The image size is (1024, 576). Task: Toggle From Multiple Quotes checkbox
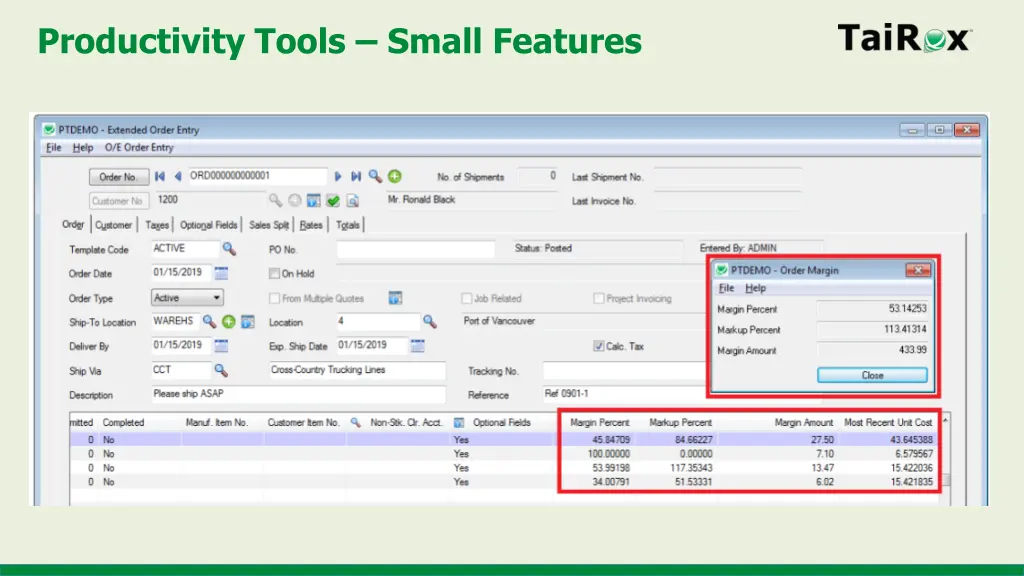point(274,298)
